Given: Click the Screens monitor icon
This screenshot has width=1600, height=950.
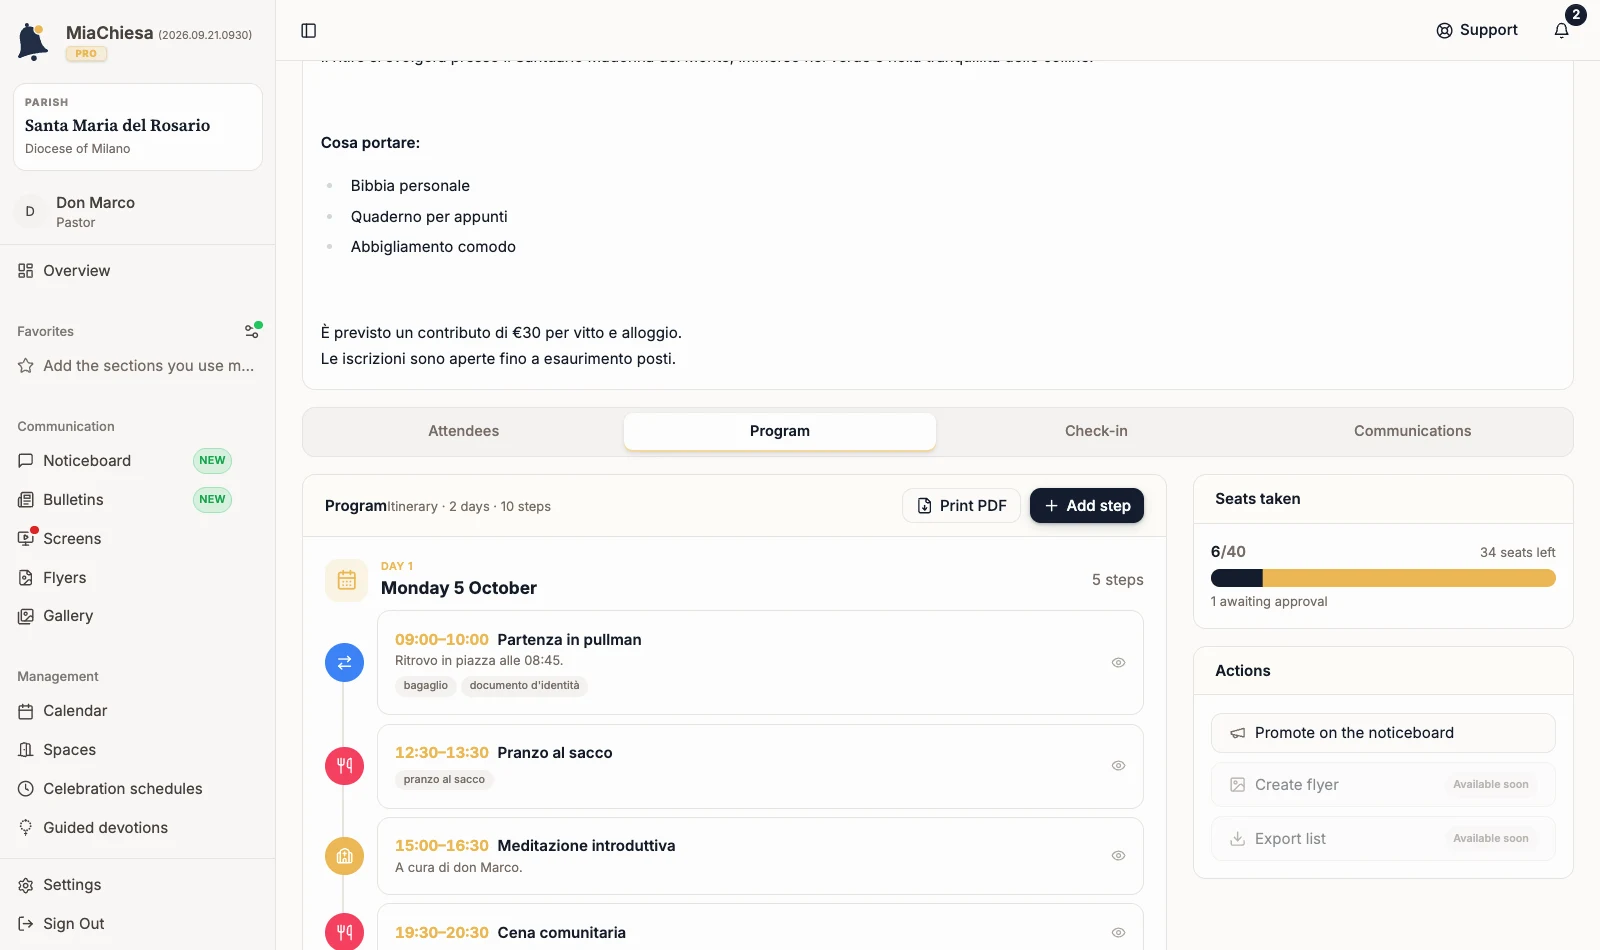Looking at the screenshot, I should (x=26, y=539).
